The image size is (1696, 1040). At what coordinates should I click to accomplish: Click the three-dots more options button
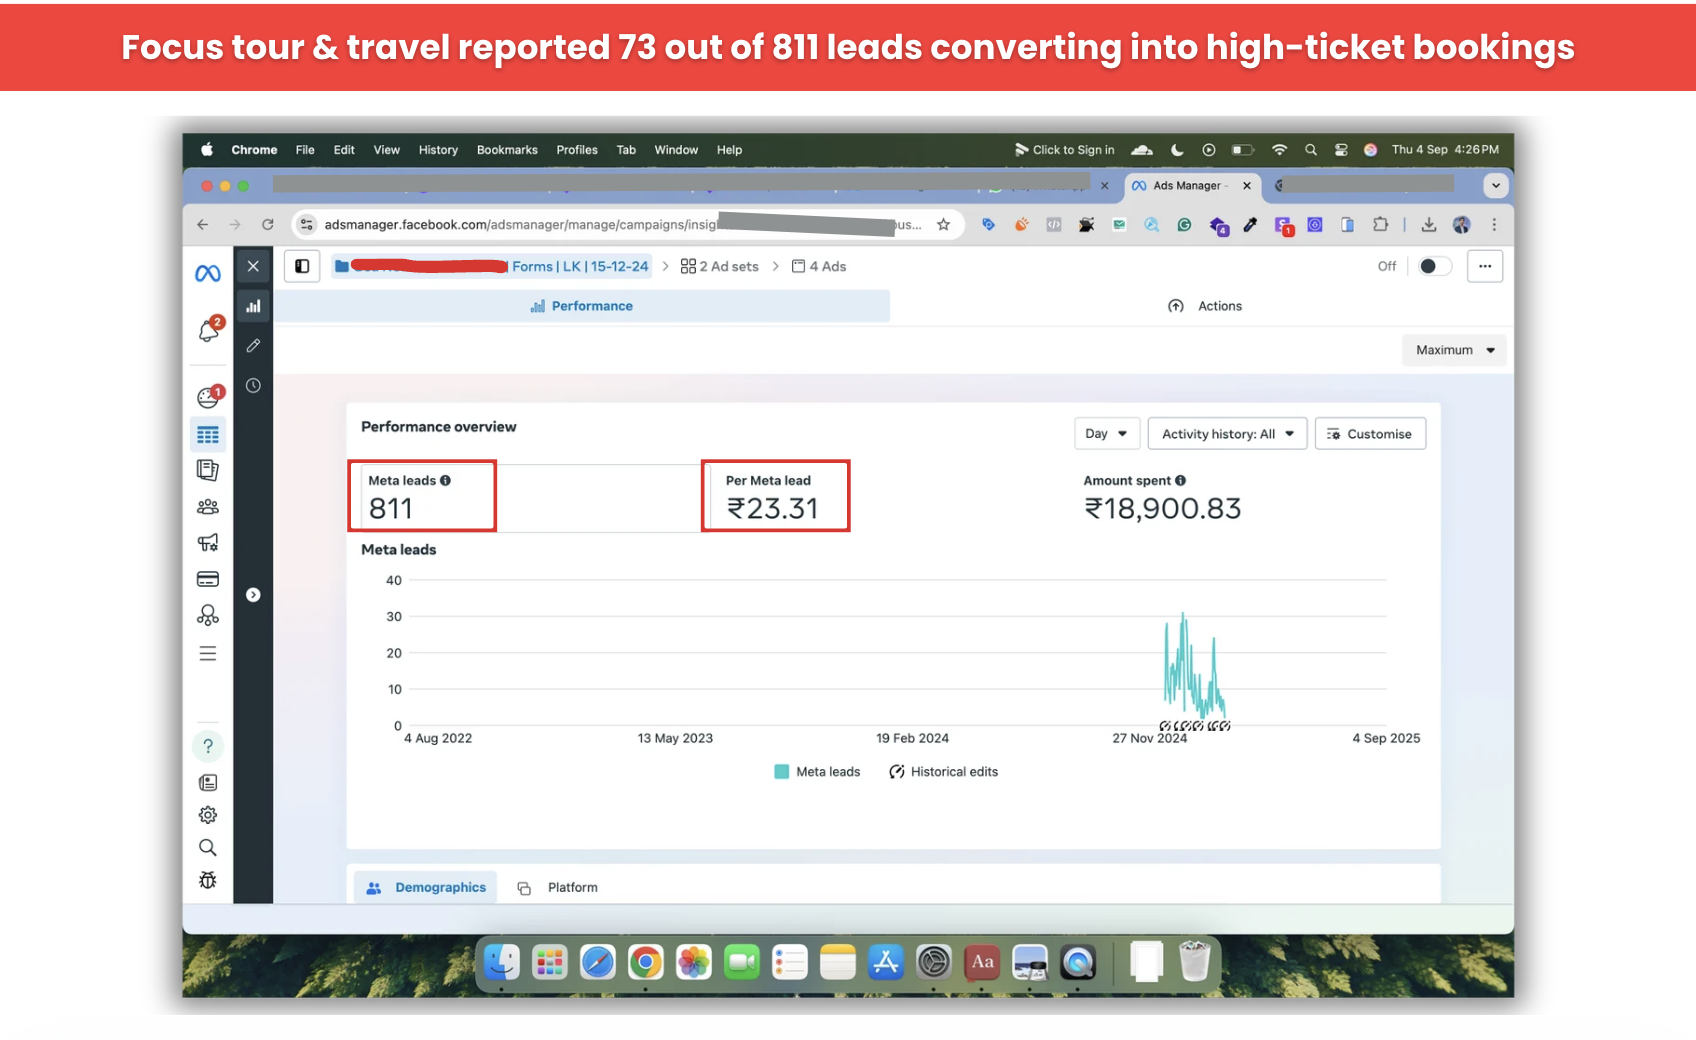click(1485, 266)
